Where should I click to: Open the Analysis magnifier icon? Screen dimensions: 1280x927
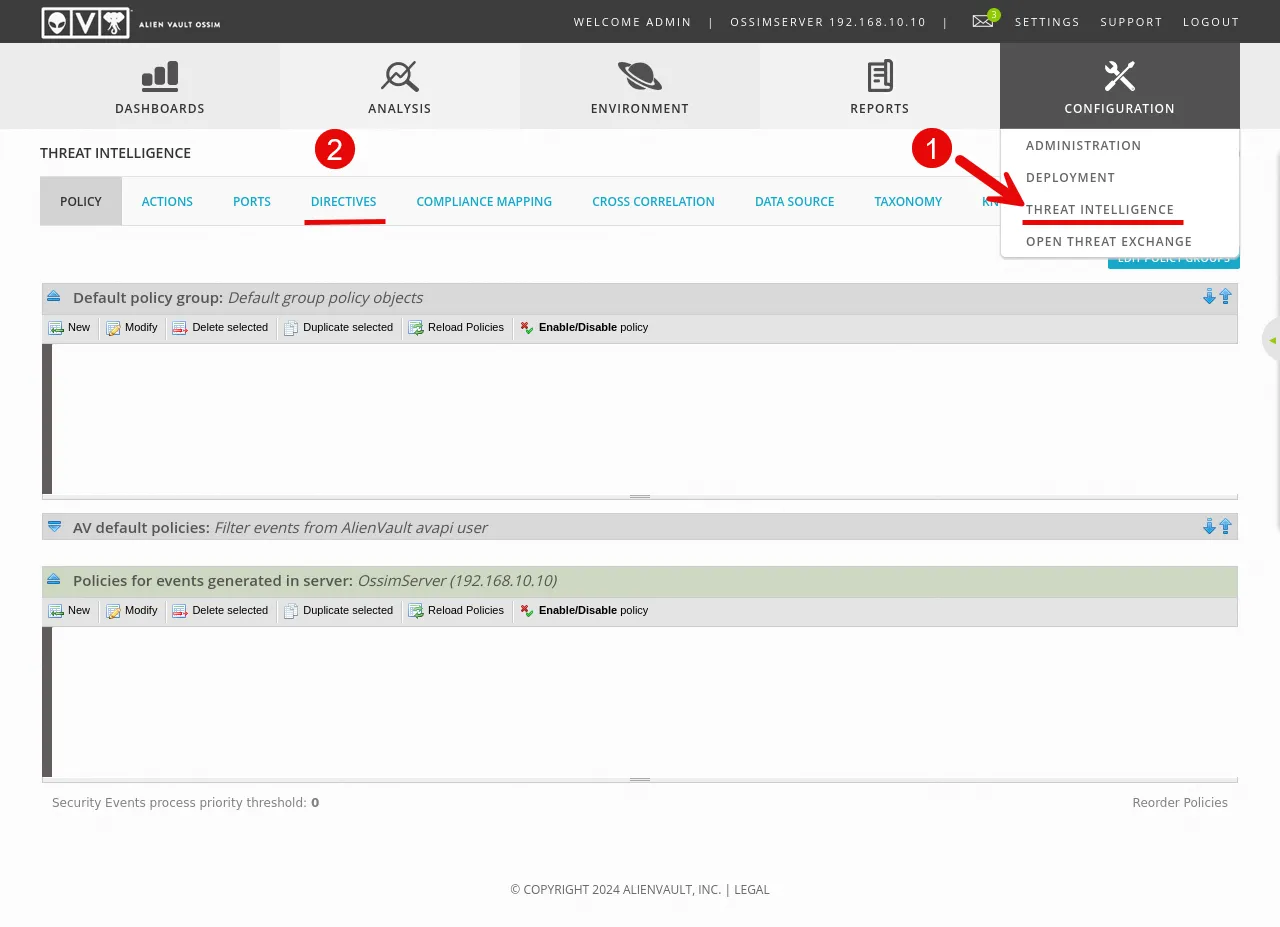click(x=399, y=76)
